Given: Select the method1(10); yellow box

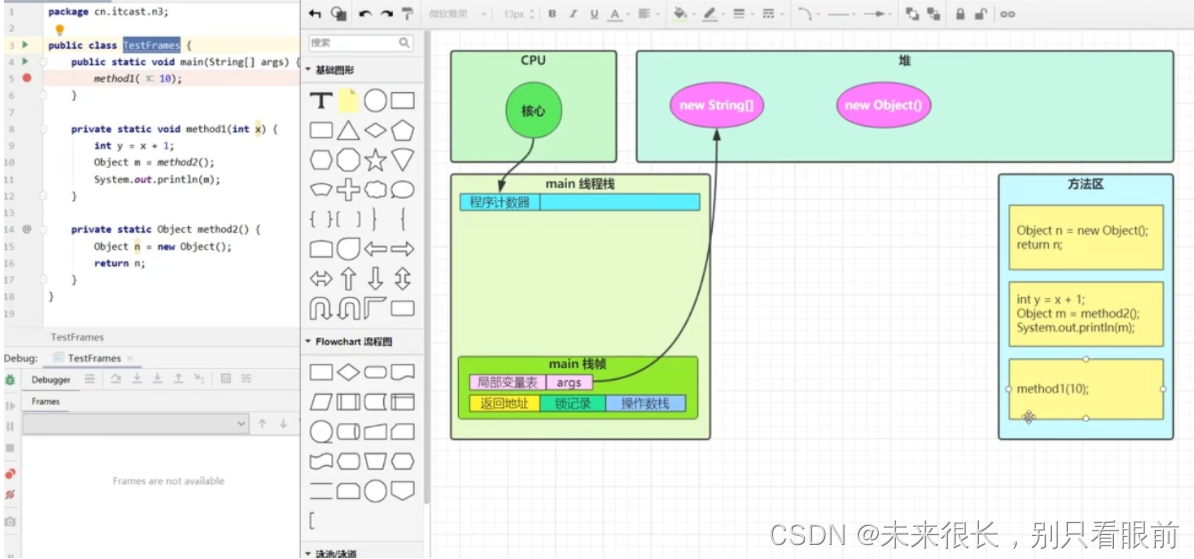Looking at the screenshot, I should coord(1086,388).
